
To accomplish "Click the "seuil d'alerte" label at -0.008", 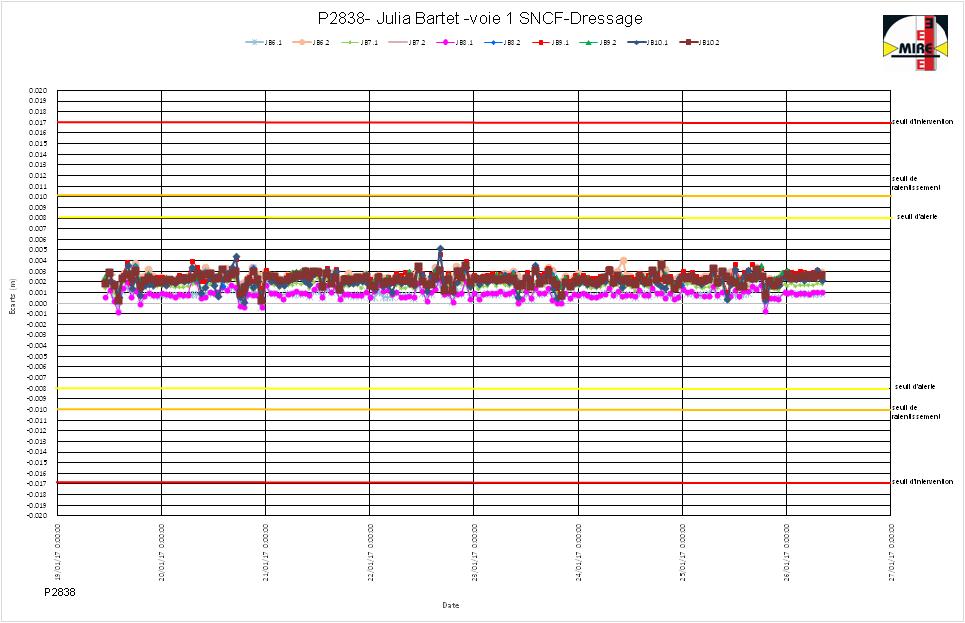I will coord(915,387).
